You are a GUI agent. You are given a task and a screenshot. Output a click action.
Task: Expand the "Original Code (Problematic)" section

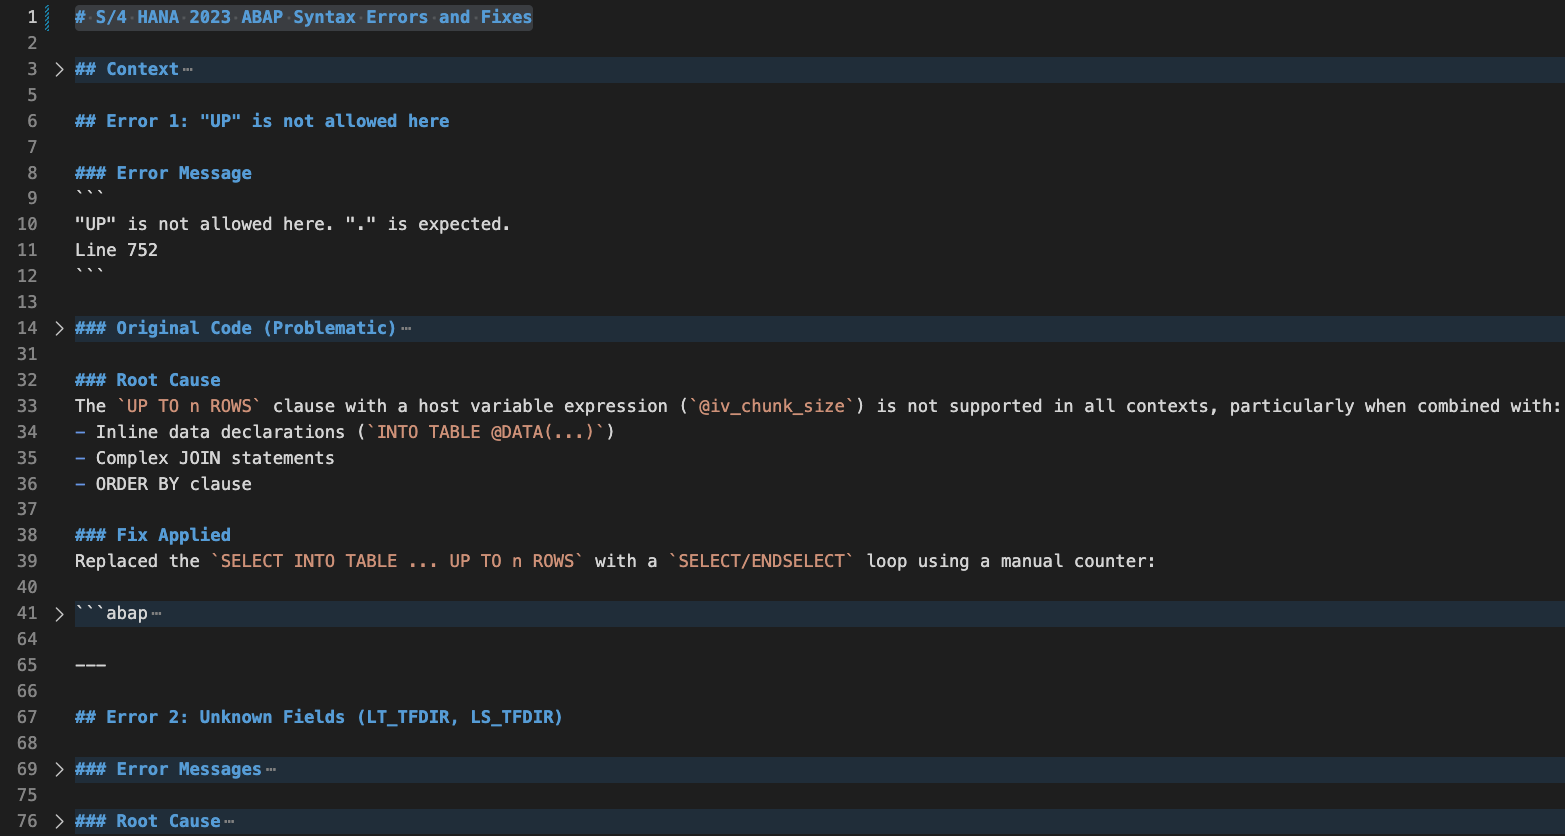point(58,328)
